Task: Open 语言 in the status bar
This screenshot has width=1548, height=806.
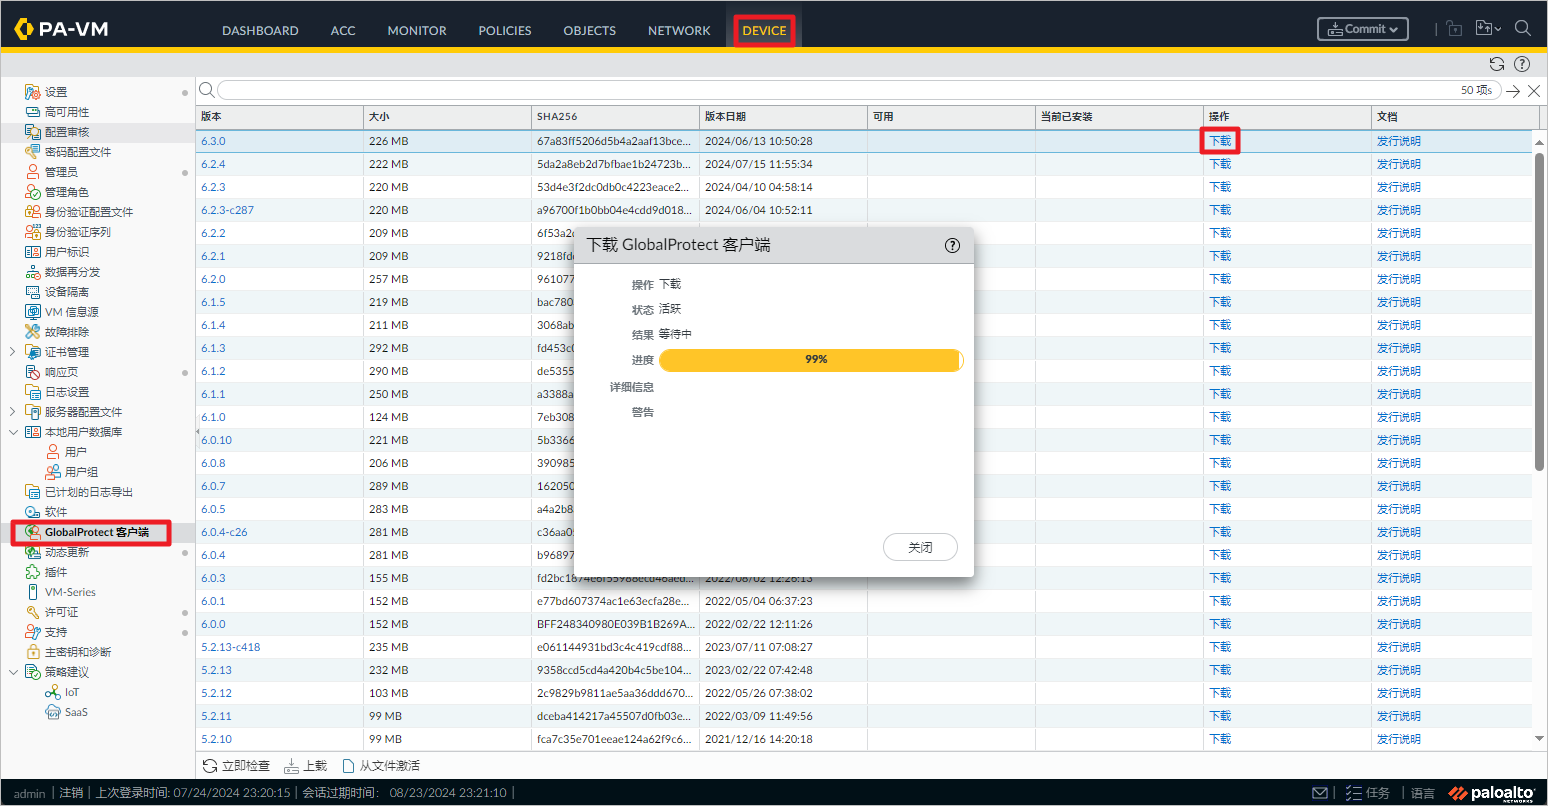Action: click(1423, 793)
